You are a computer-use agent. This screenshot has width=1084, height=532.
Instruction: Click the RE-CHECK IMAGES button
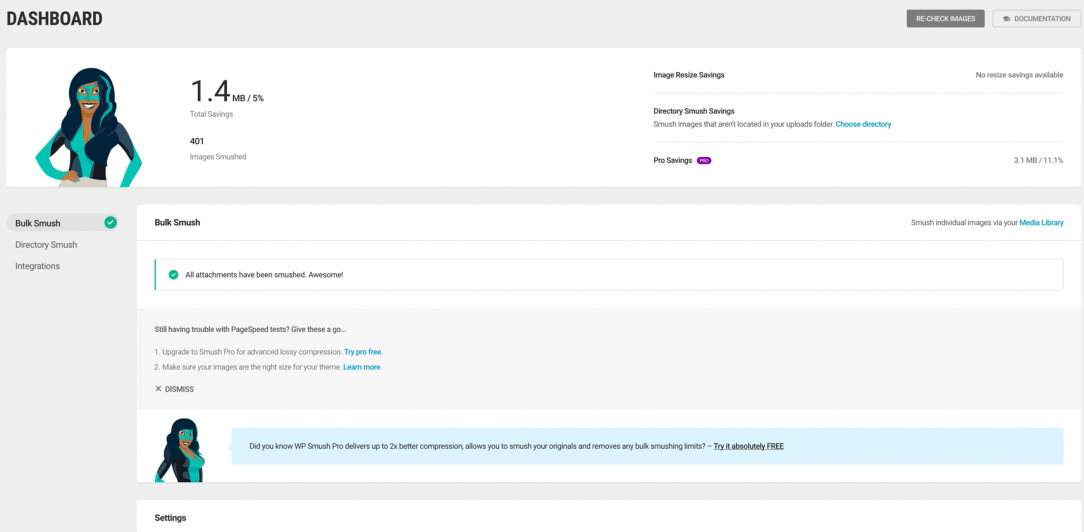945,19
